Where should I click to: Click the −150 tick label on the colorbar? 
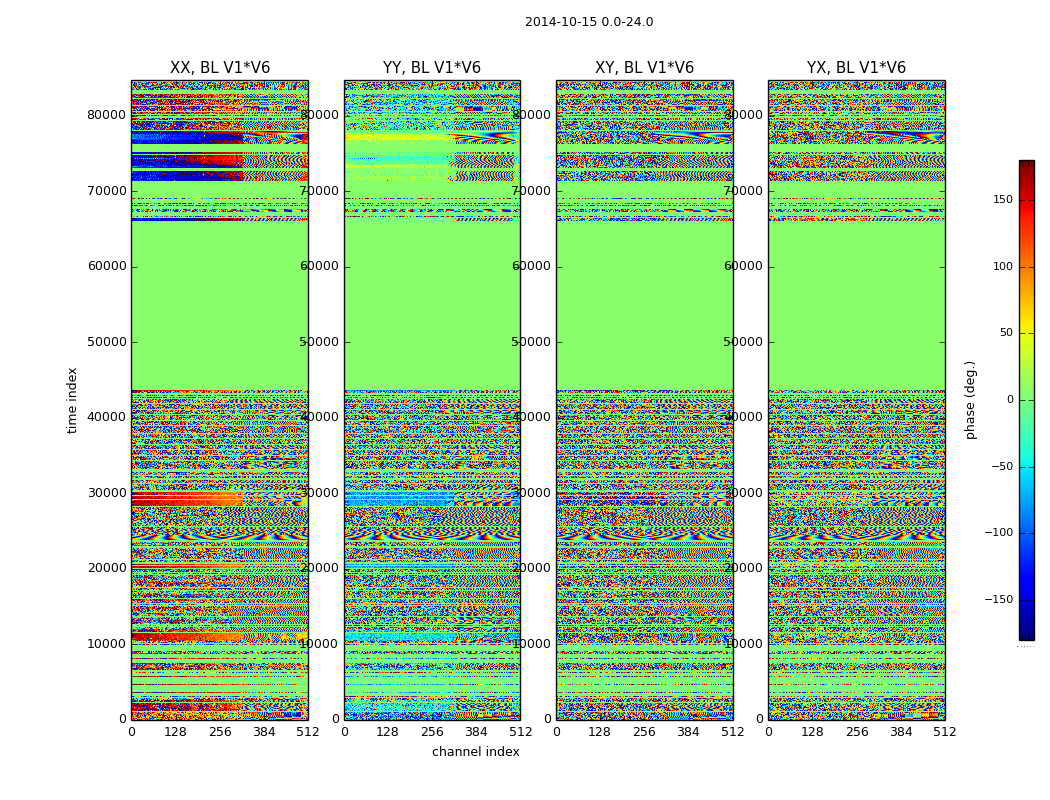pos(999,600)
